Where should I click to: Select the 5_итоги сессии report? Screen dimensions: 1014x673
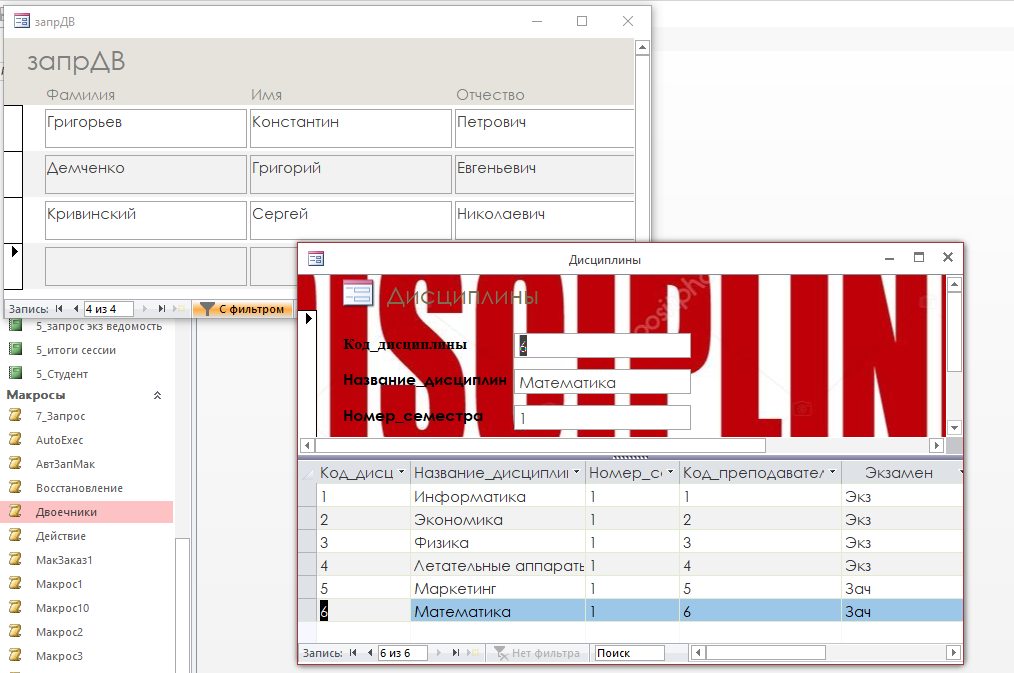pyautogui.click(x=75, y=350)
